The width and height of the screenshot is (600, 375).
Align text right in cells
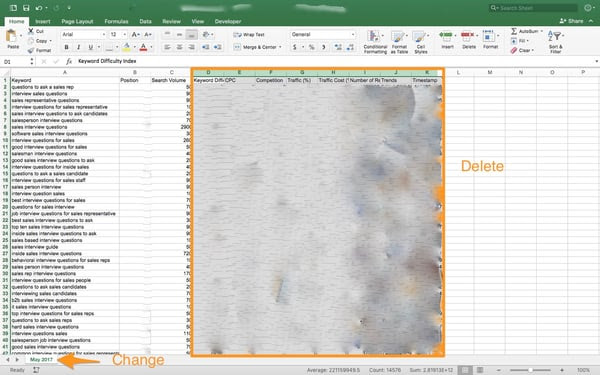[x=192, y=47]
